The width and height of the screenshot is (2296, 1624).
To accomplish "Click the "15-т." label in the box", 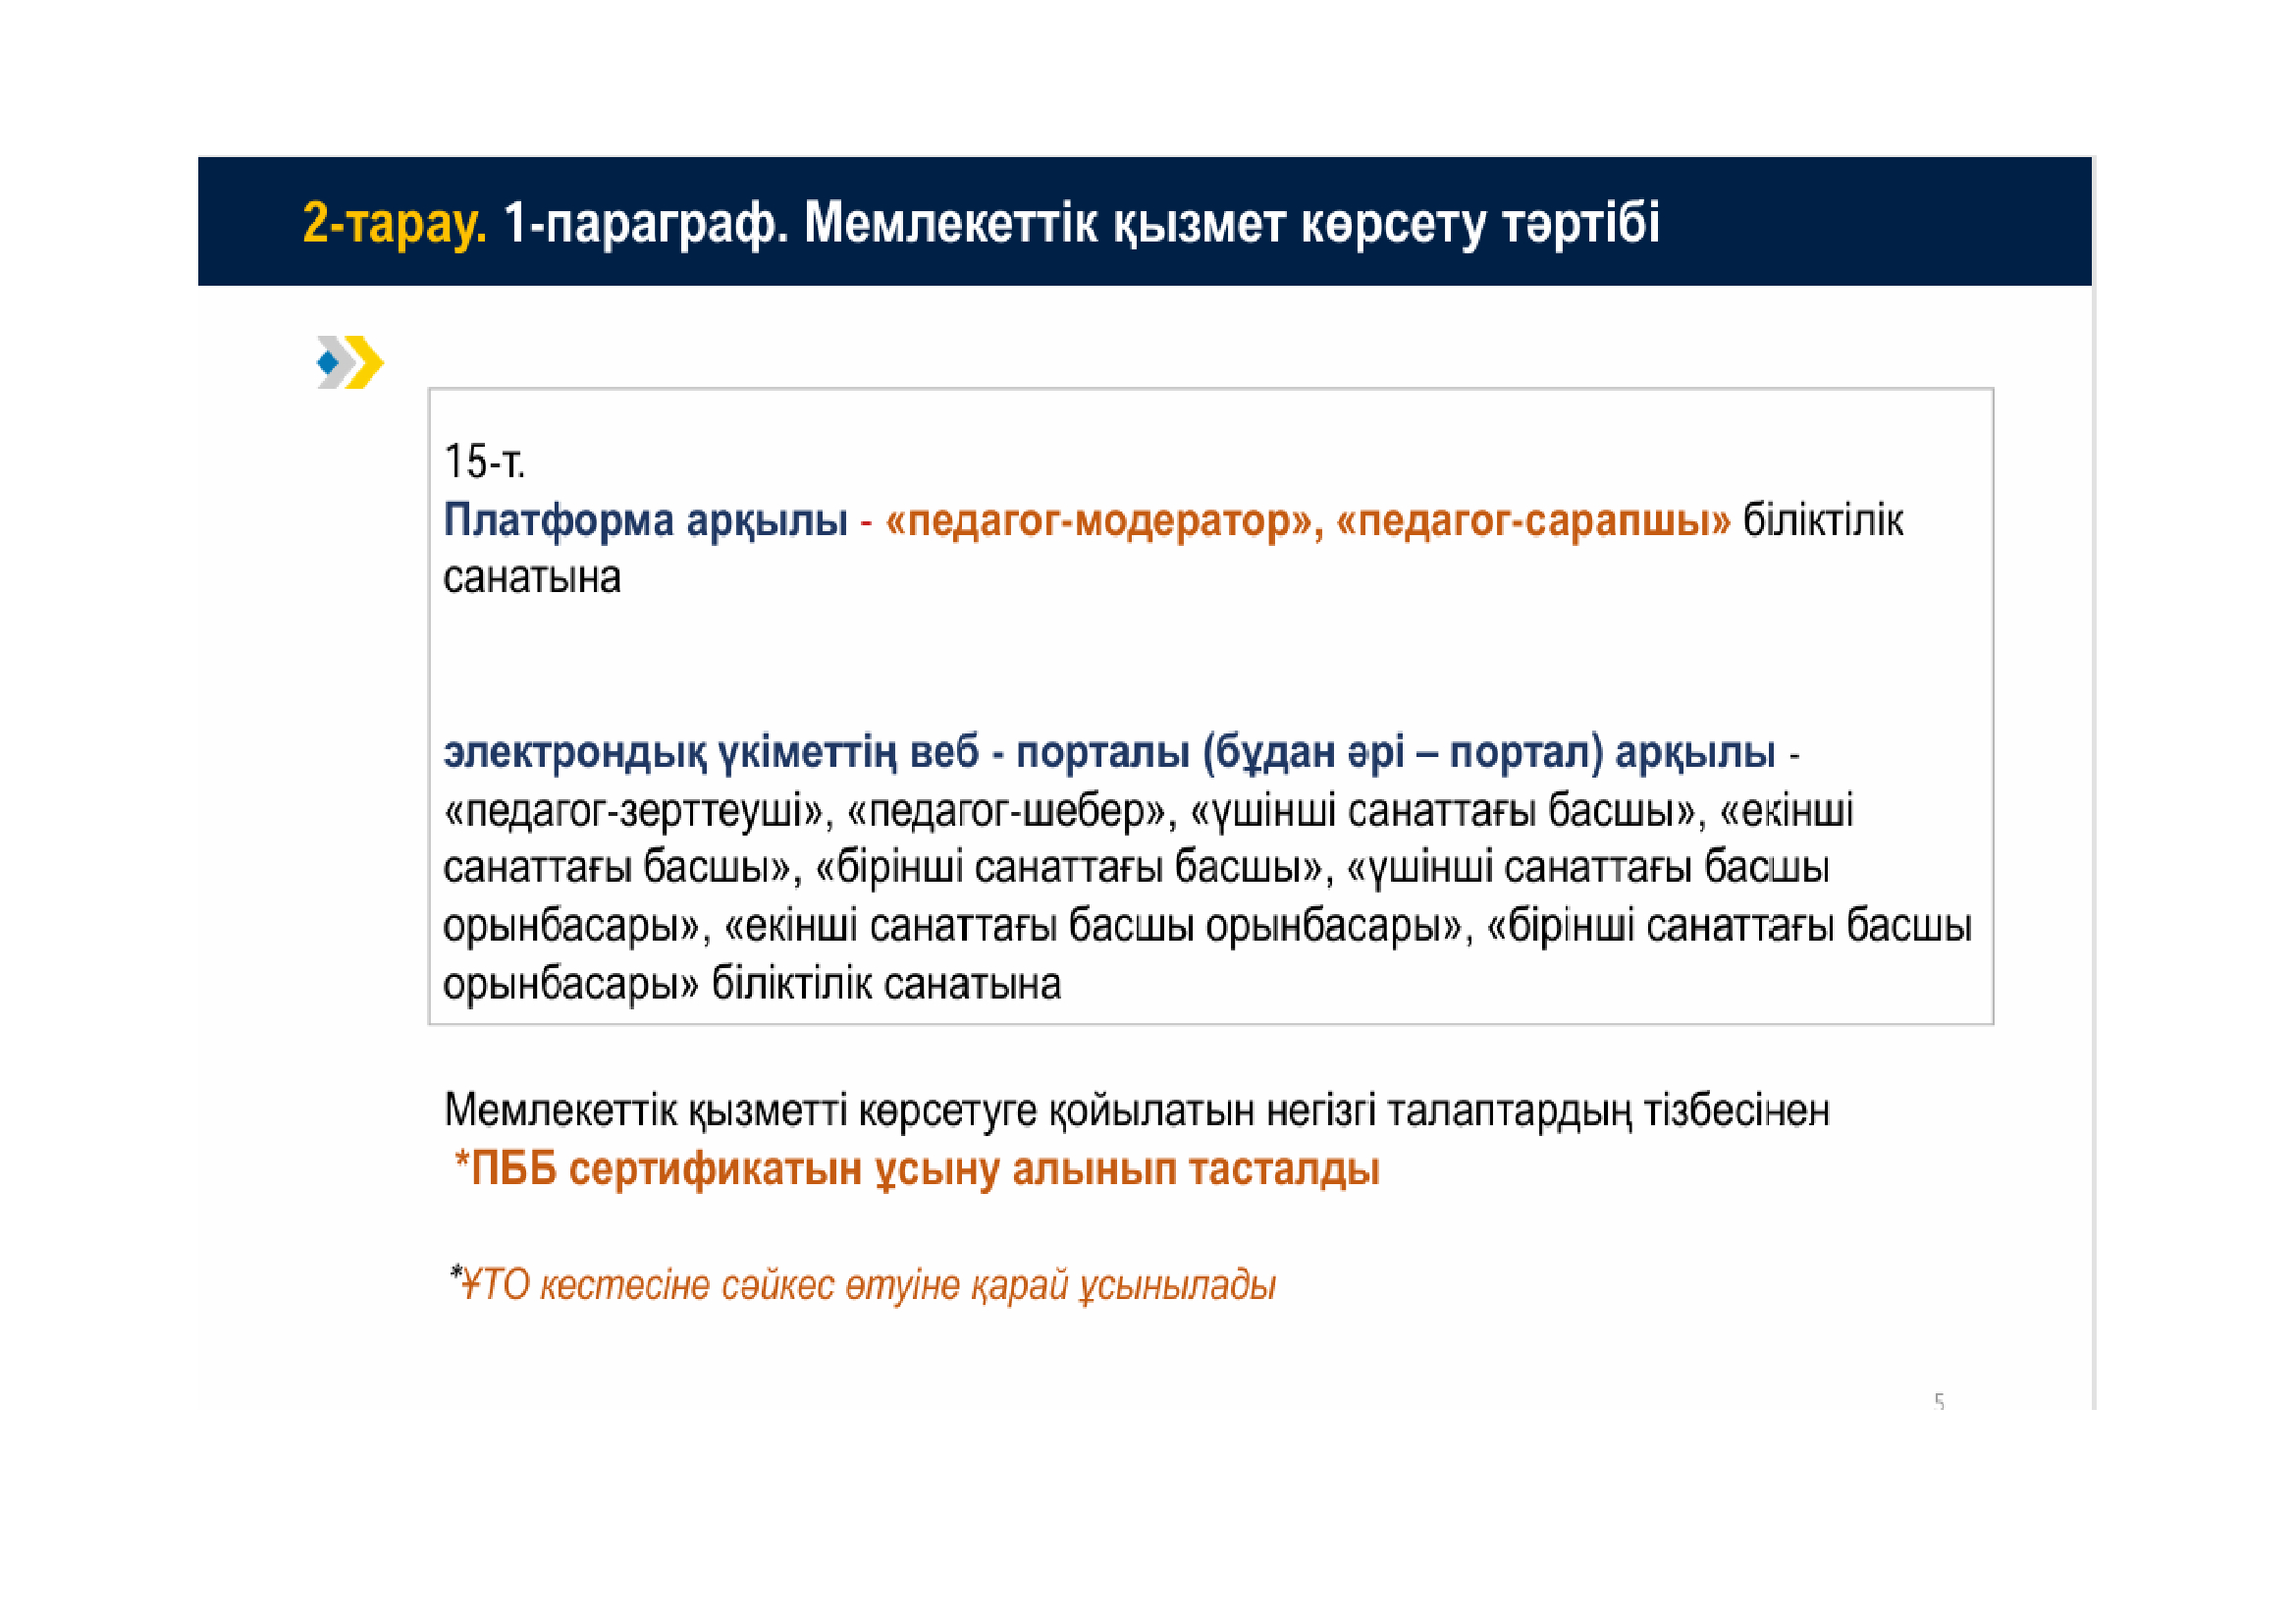I will coord(484,462).
